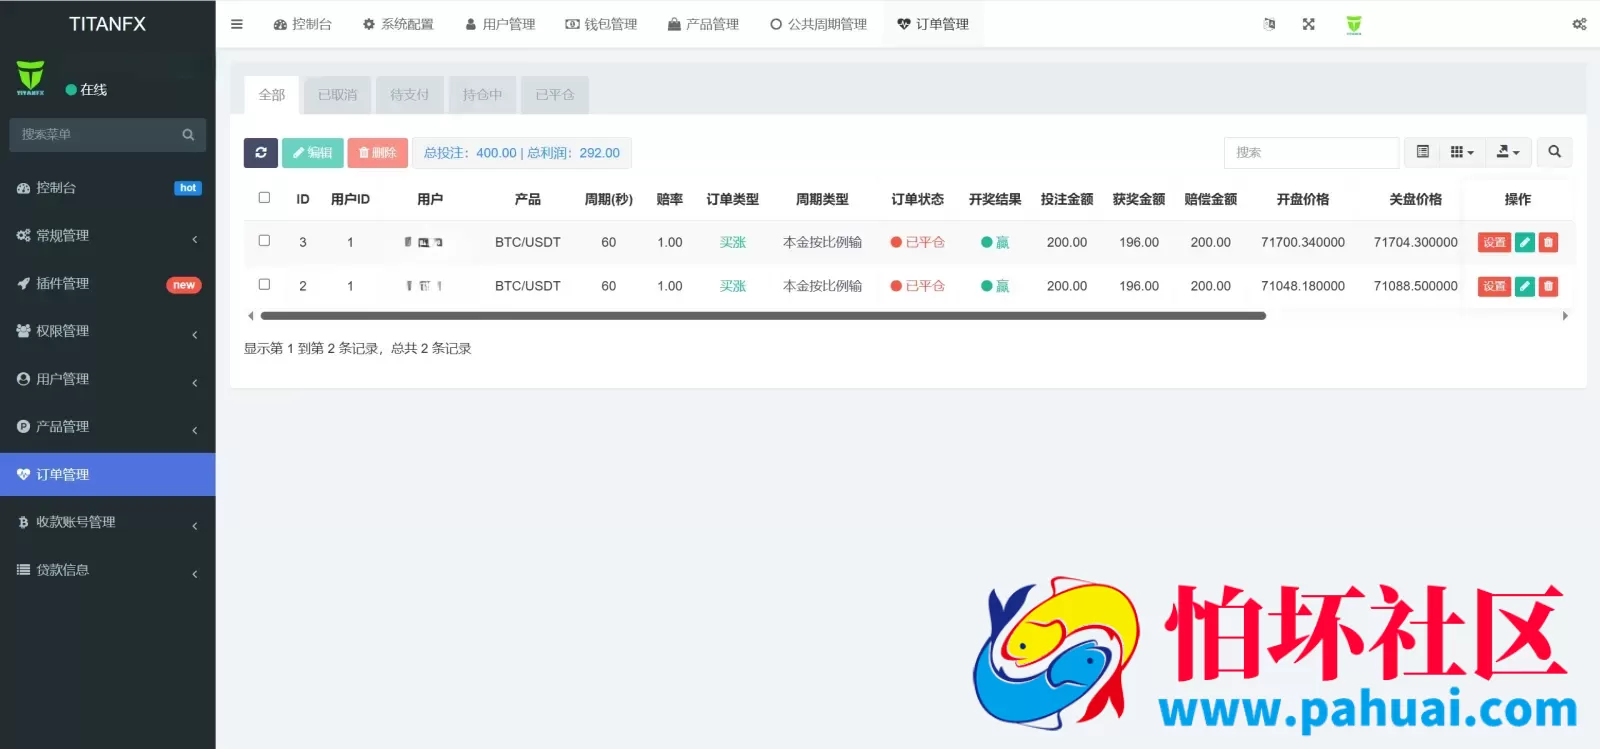
Task: Toggle the sidebar hamburger menu
Action: pos(237,24)
